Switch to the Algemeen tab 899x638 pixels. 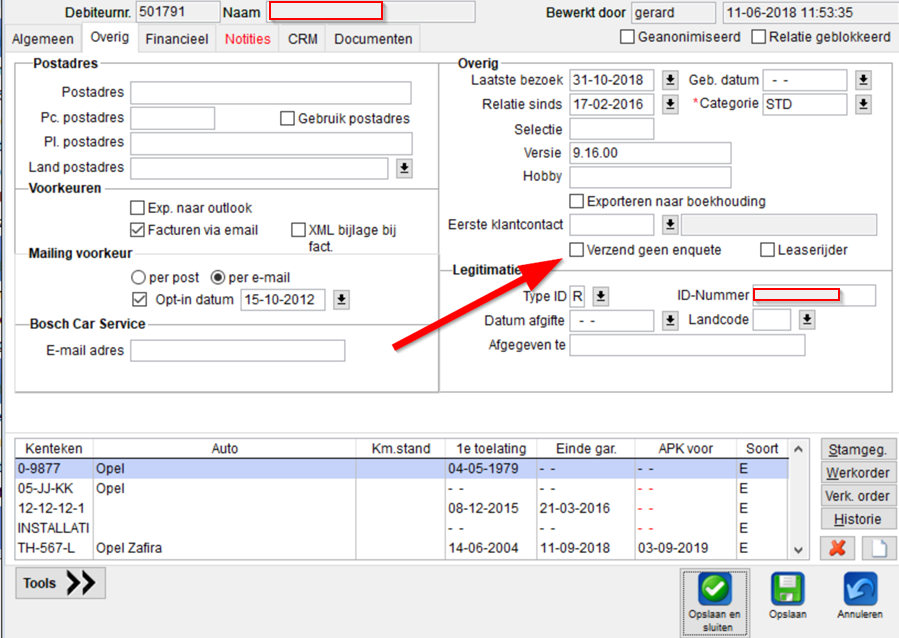click(43, 39)
